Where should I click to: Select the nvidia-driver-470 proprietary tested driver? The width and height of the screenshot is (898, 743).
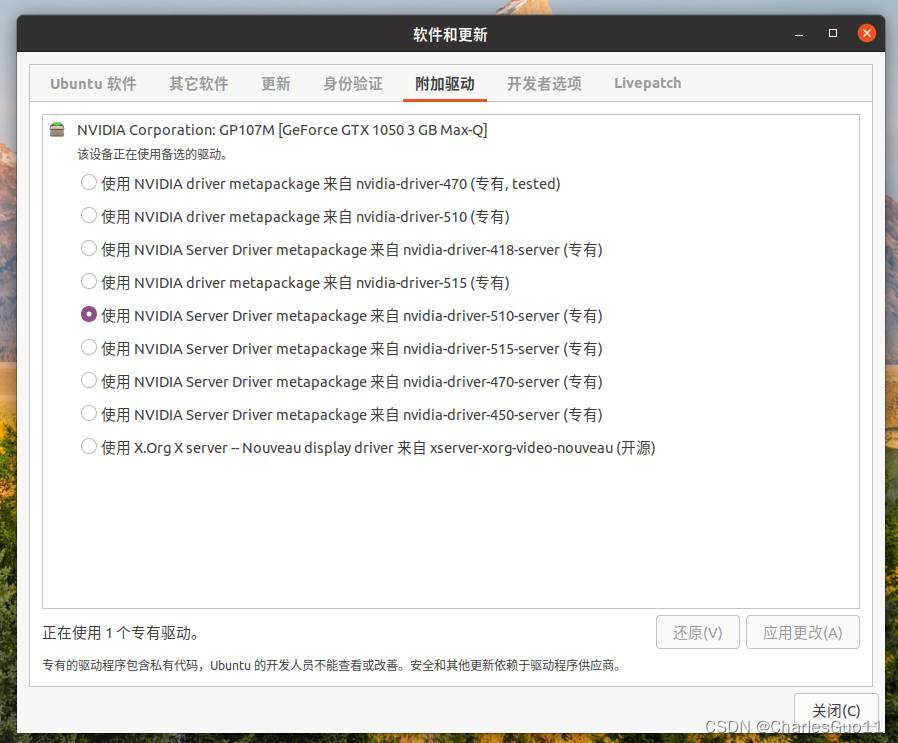(x=88, y=182)
